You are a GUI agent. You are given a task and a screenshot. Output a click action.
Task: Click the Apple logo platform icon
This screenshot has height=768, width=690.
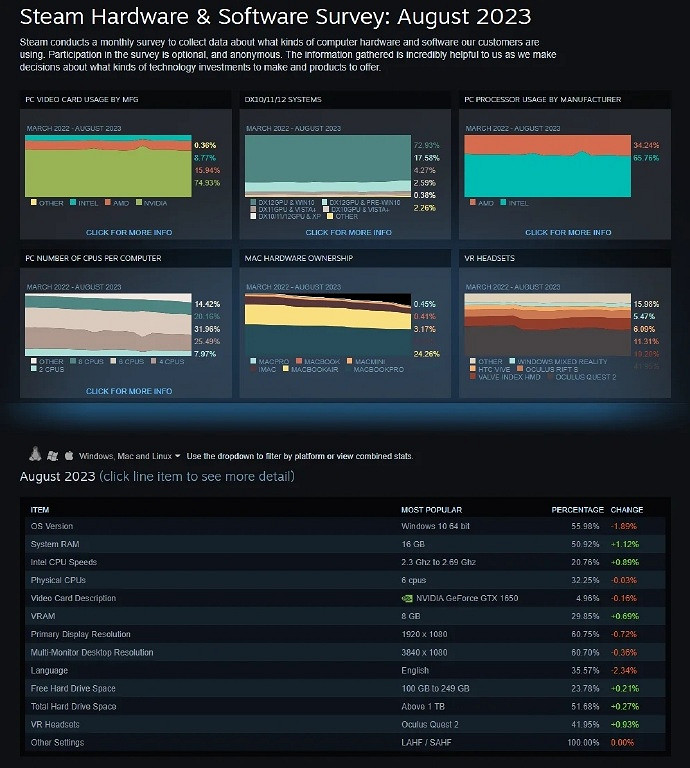69,455
